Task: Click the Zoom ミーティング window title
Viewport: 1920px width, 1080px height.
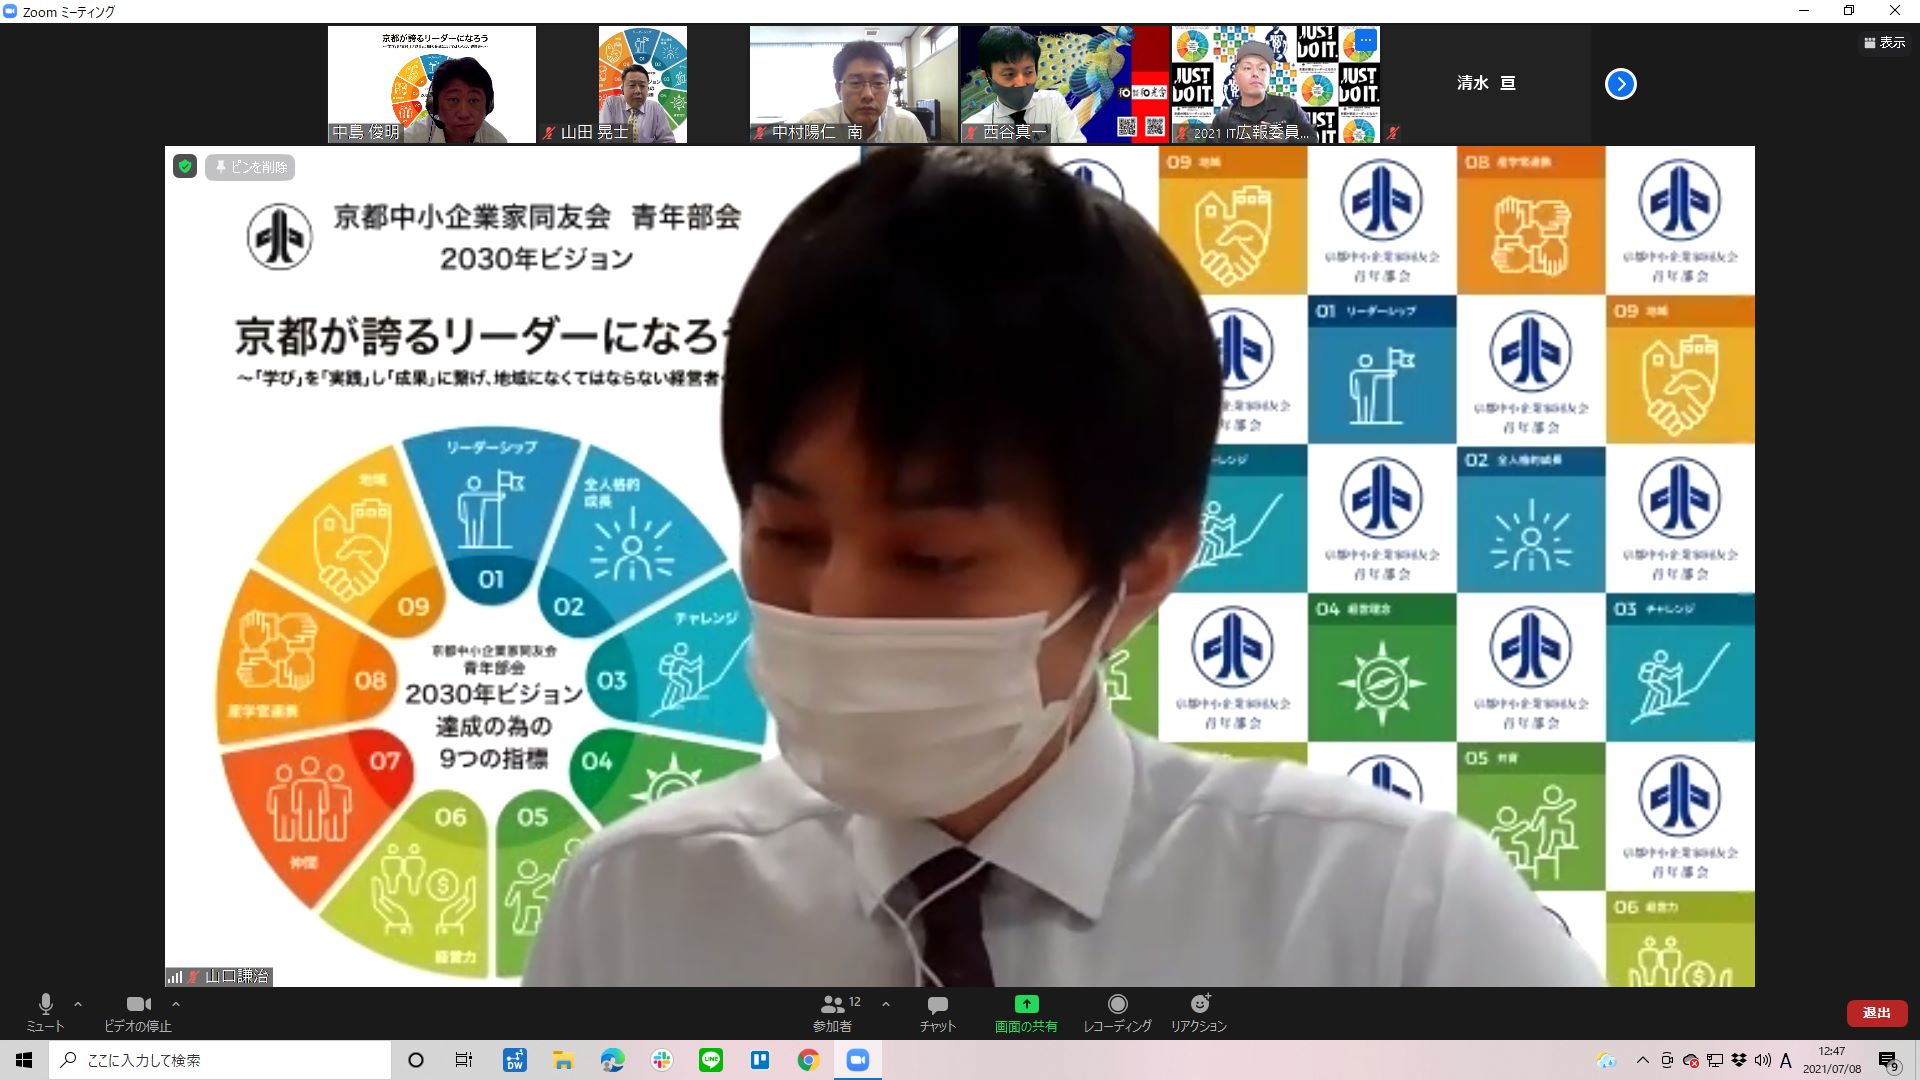Action: pyautogui.click(x=69, y=12)
